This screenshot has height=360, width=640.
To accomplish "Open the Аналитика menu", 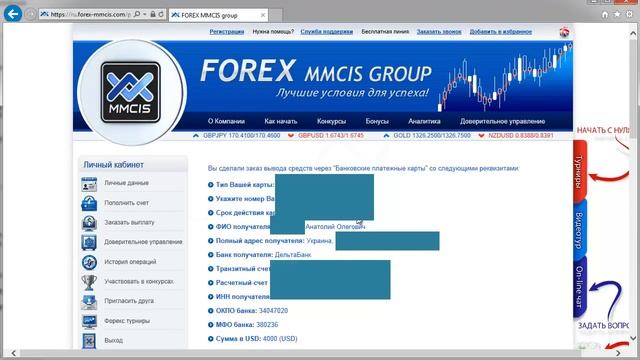I will coord(424,121).
